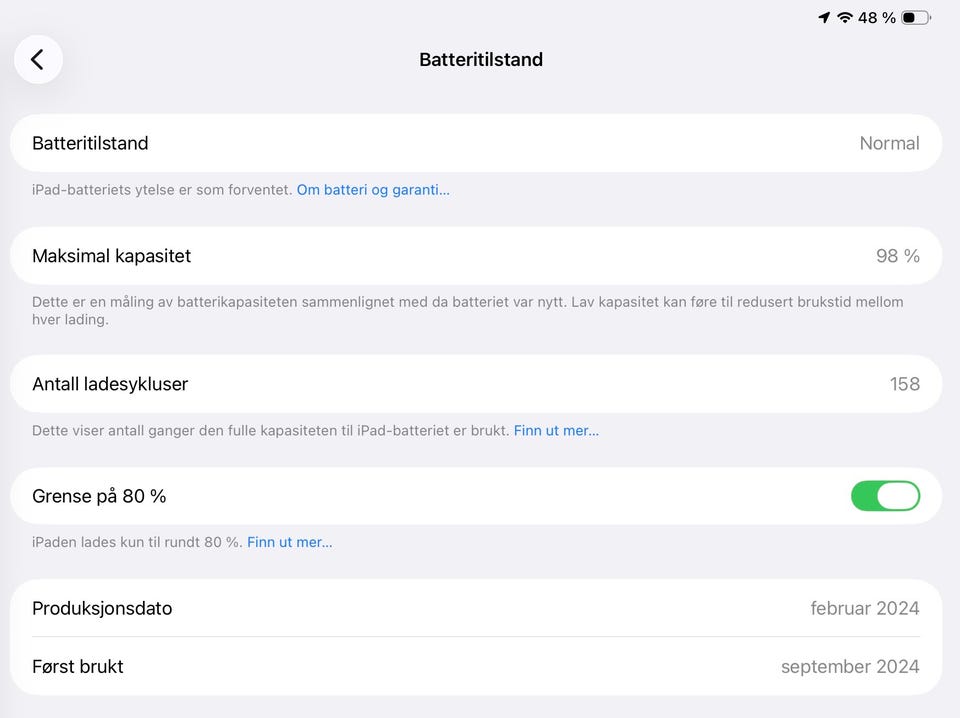Viewport: 960px width, 718px height.
Task: Disable the Grense på 80 % switch
Action: pyautogui.click(x=885, y=496)
